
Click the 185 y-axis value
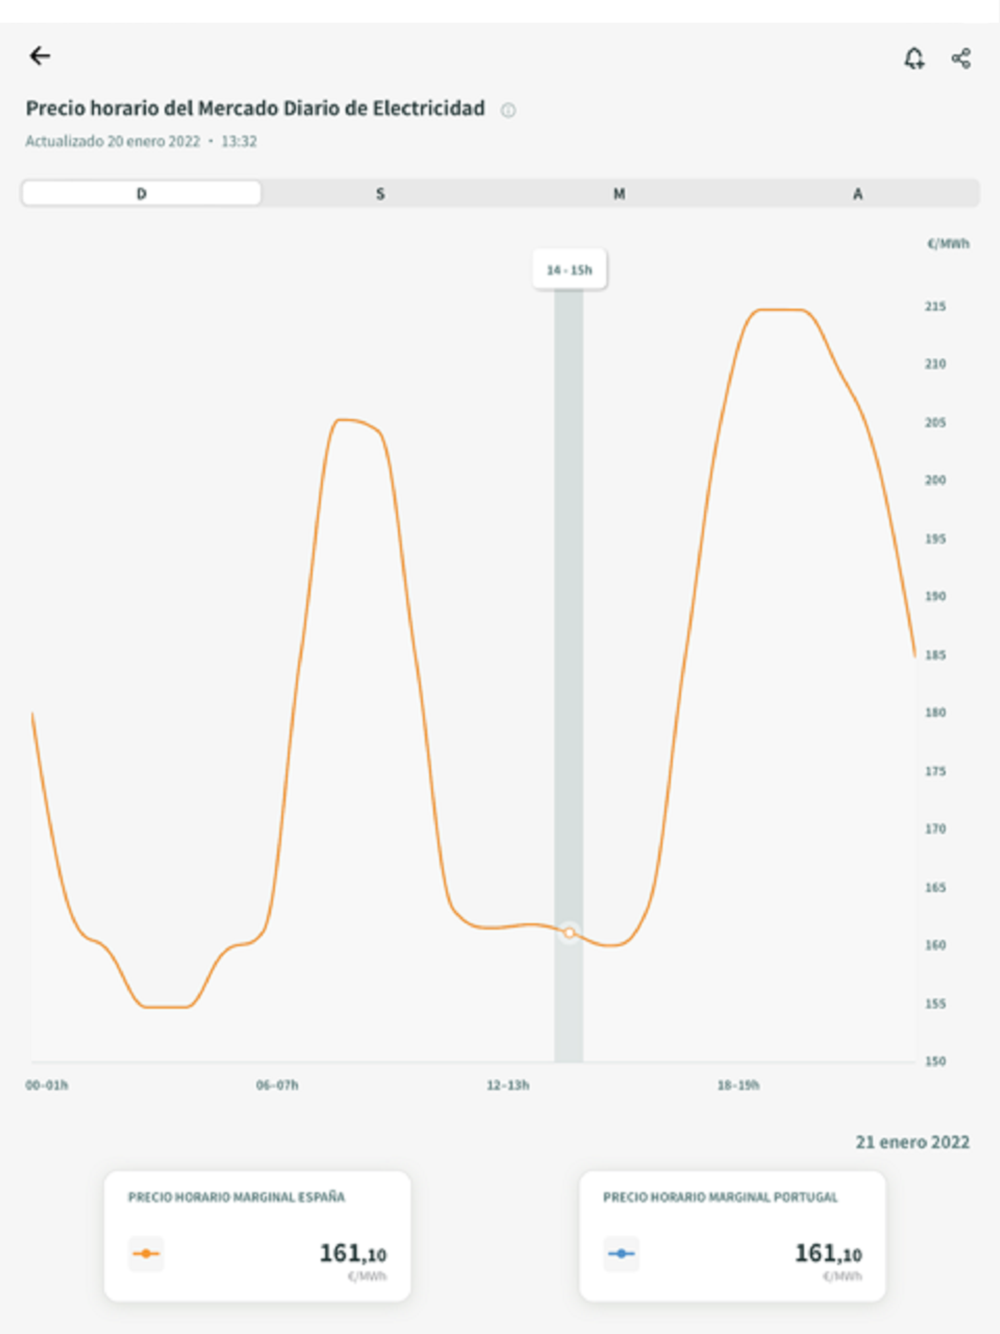coord(935,655)
